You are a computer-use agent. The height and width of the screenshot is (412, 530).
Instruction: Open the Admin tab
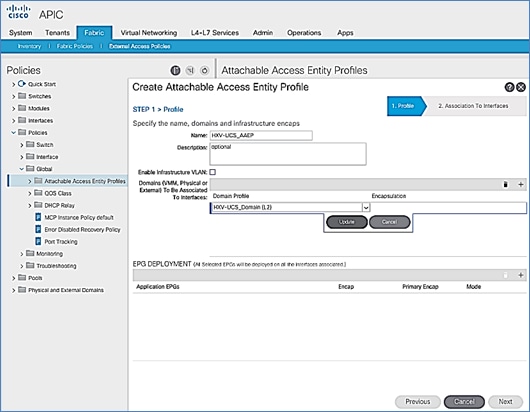tap(263, 33)
